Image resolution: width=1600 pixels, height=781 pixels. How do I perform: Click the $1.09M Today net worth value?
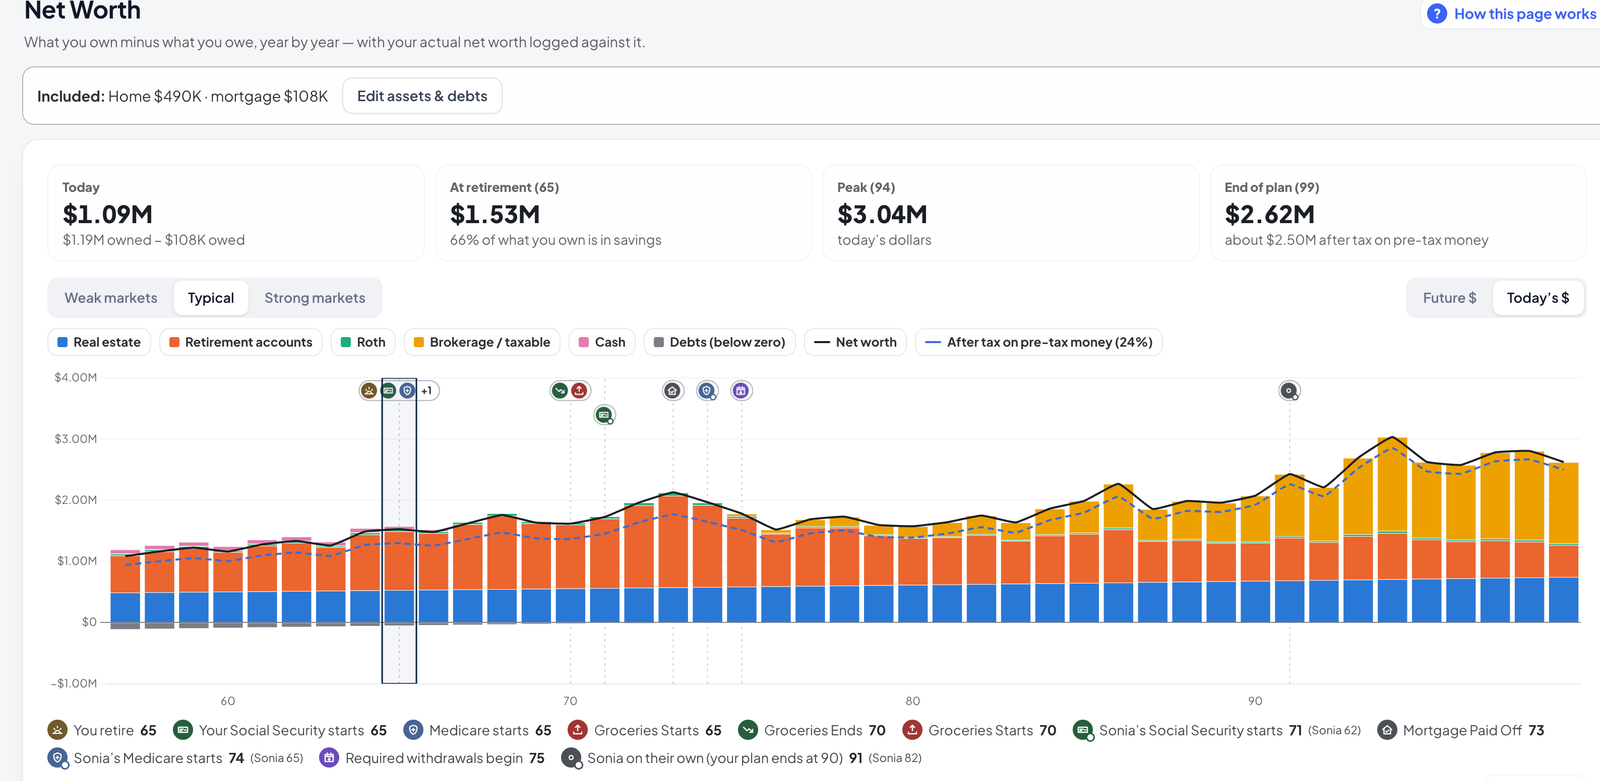pos(108,214)
